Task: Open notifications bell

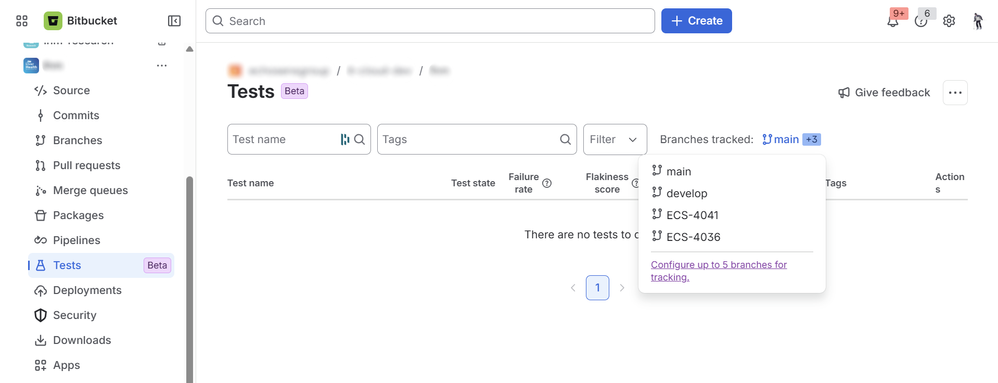Action: [x=893, y=21]
